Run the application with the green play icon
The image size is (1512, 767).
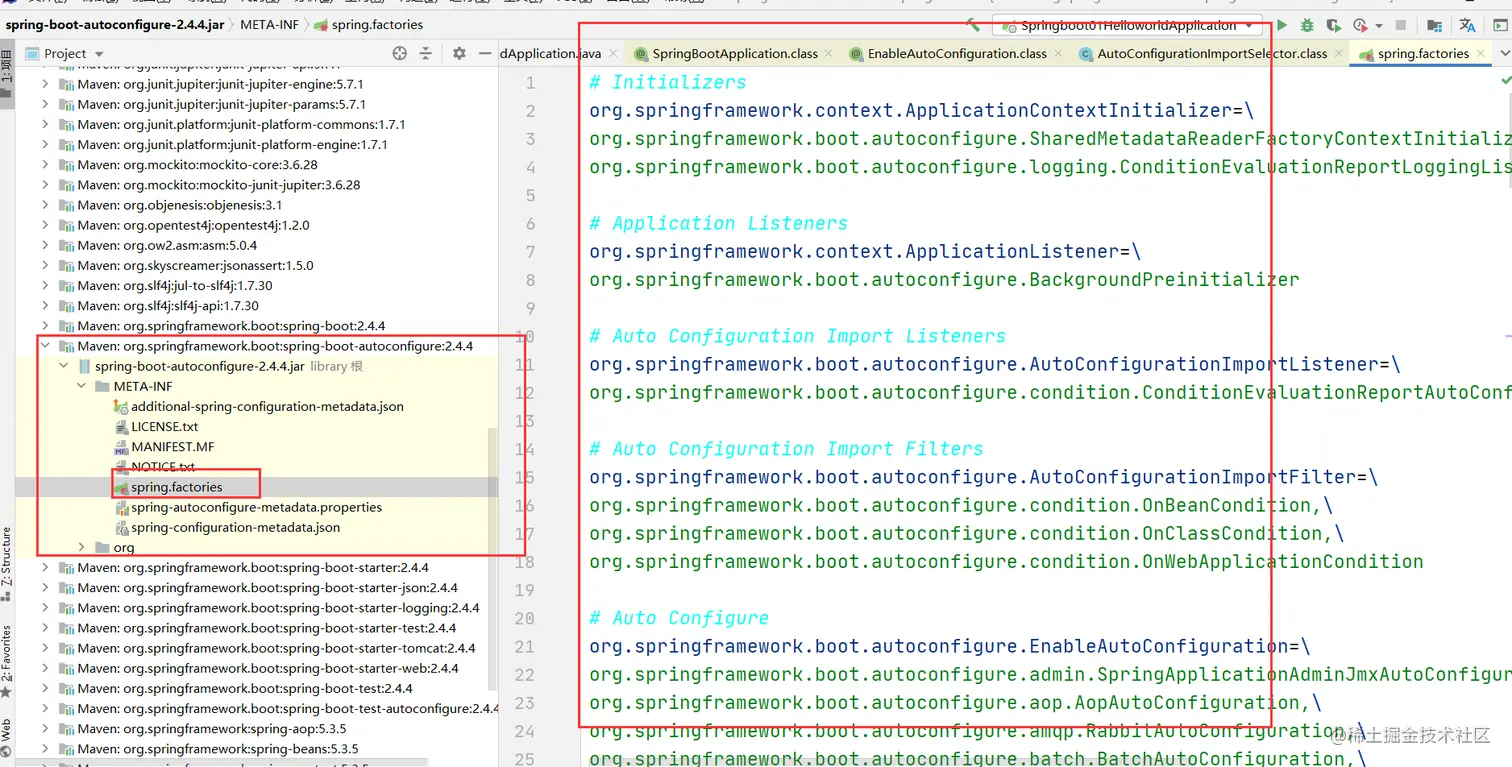coord(1281,25)
